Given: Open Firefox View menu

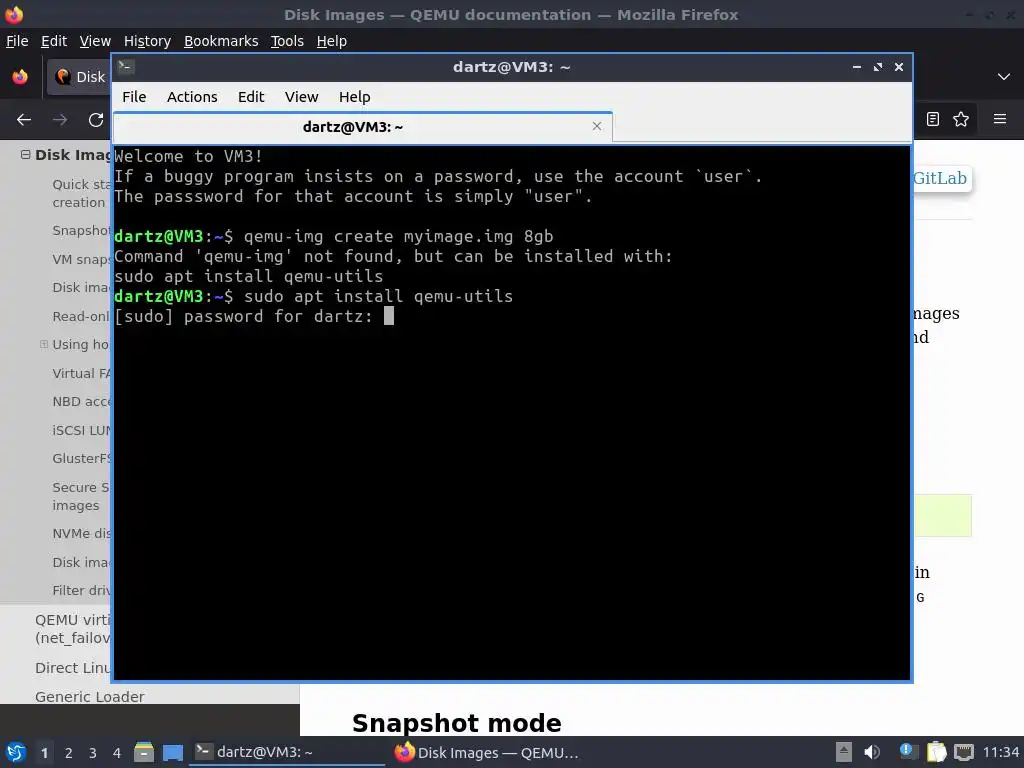Looking at the screenshot, I should (95, 41).
